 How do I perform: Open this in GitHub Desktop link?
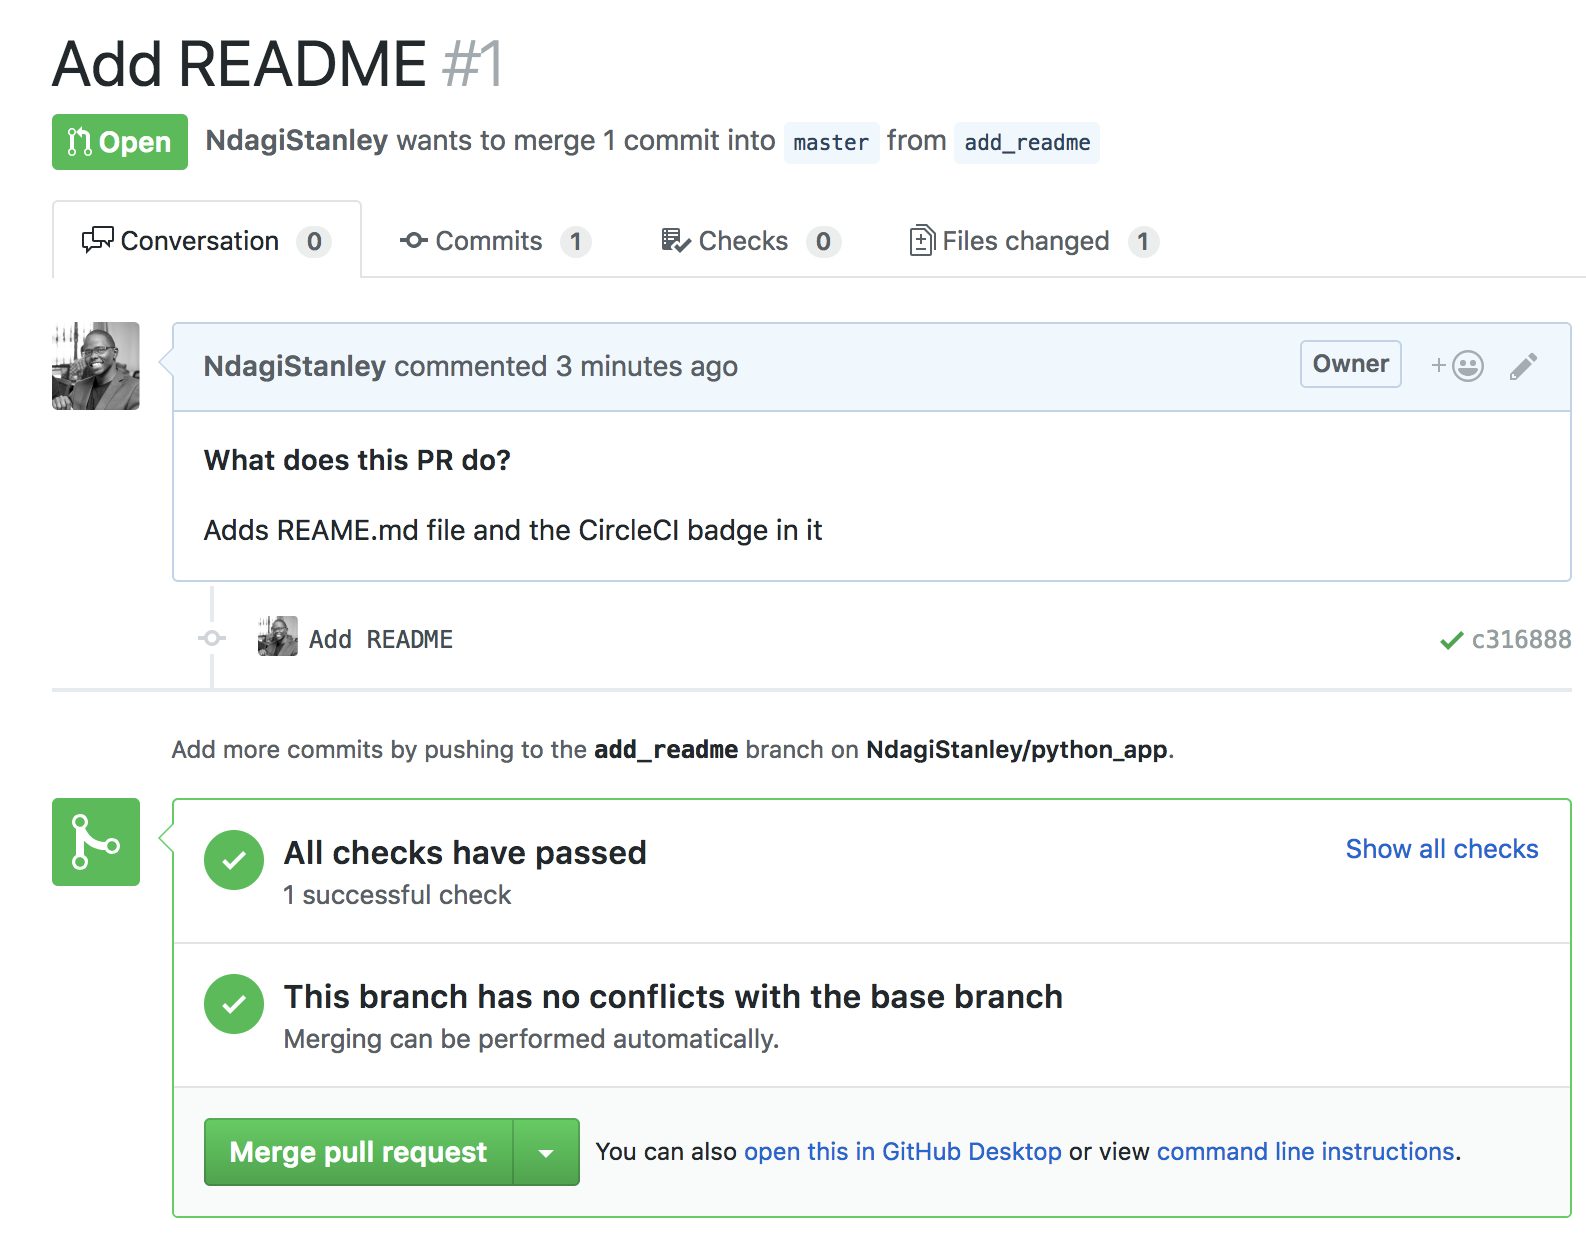coord(902,1152)
